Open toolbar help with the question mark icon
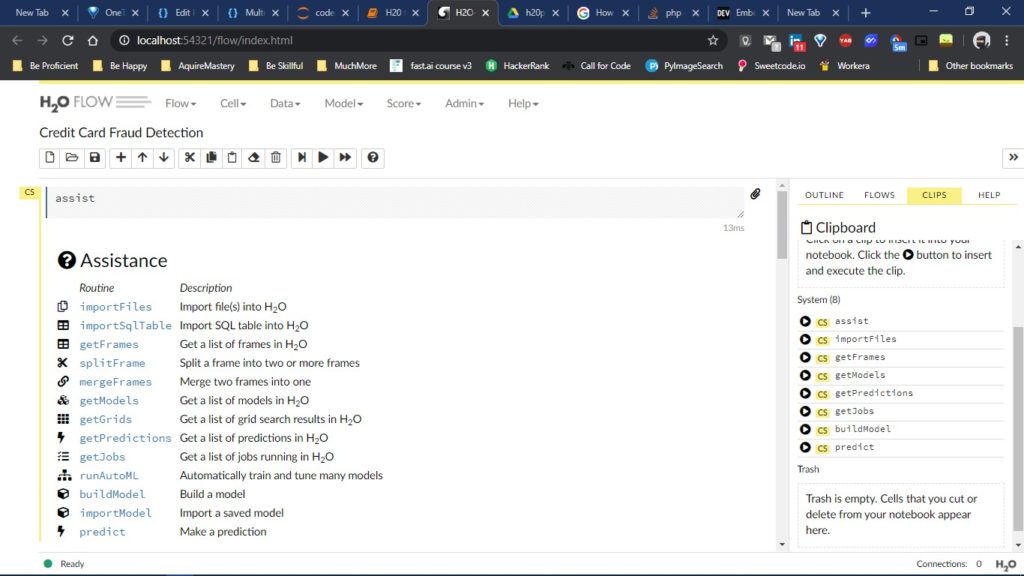The image size is (1024, 576). (372, 157)
